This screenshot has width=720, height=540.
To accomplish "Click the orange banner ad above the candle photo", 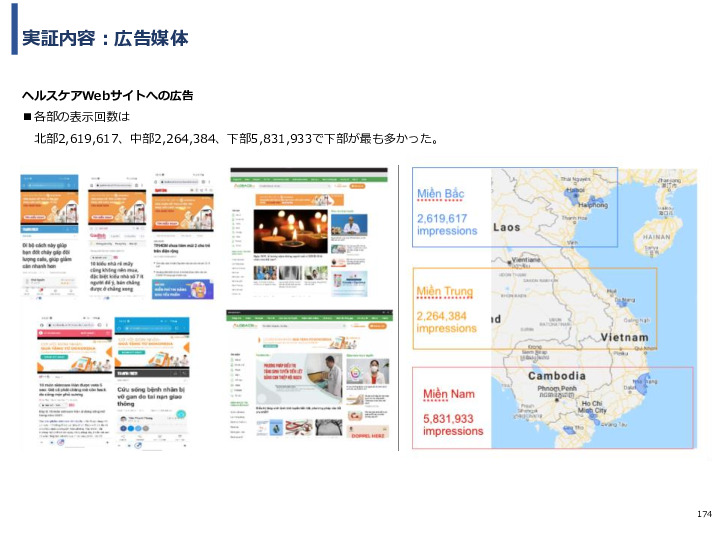I will 299,199.
